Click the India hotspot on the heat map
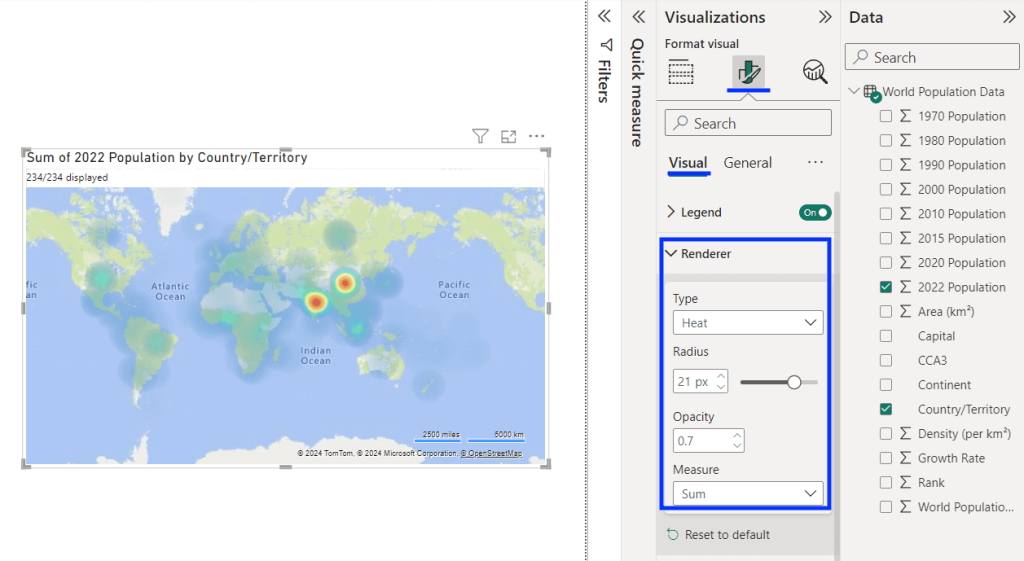This screenshot has height=561, width=1024. tap(316, 302)
